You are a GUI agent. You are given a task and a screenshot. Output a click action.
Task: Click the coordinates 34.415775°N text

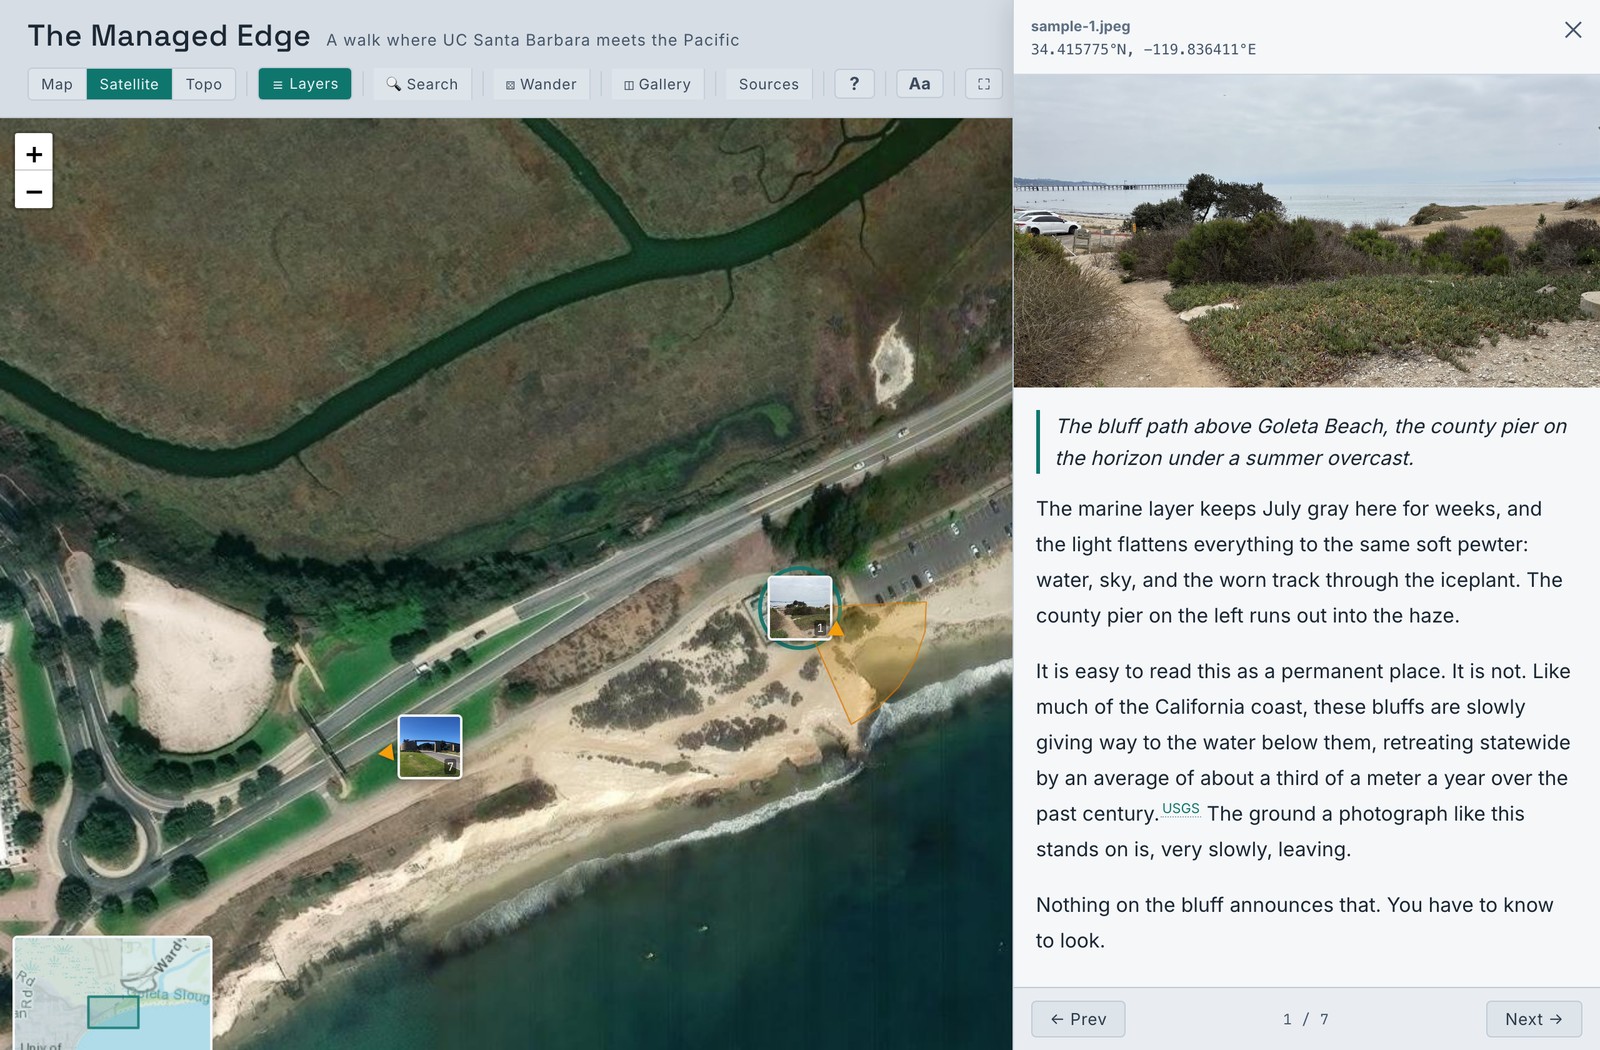[x=1143, y=49]
